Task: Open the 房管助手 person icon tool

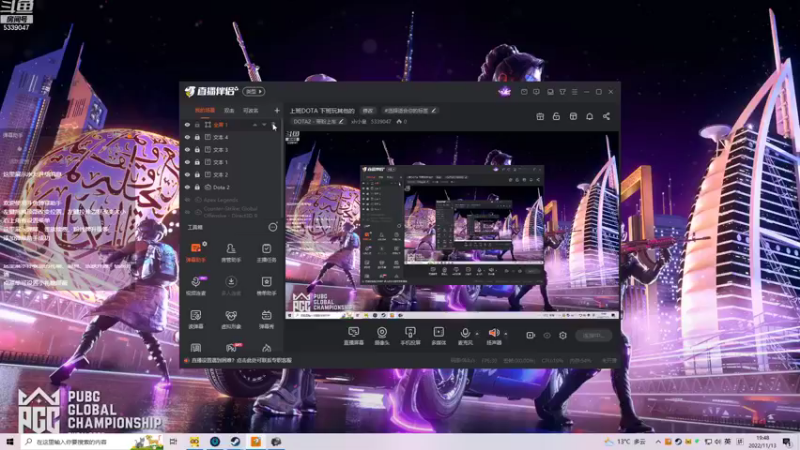Action: (231, 253)
